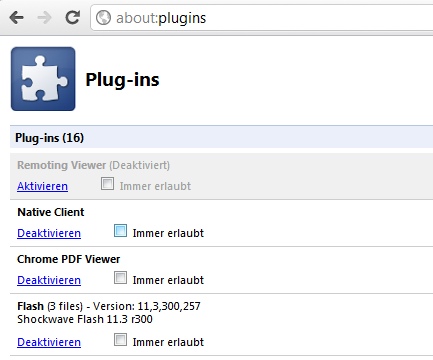Image resolution: width=433 pixels, height=360 pixels.
Task: Click the Native Client plug-in name
Action: [51, 212]
